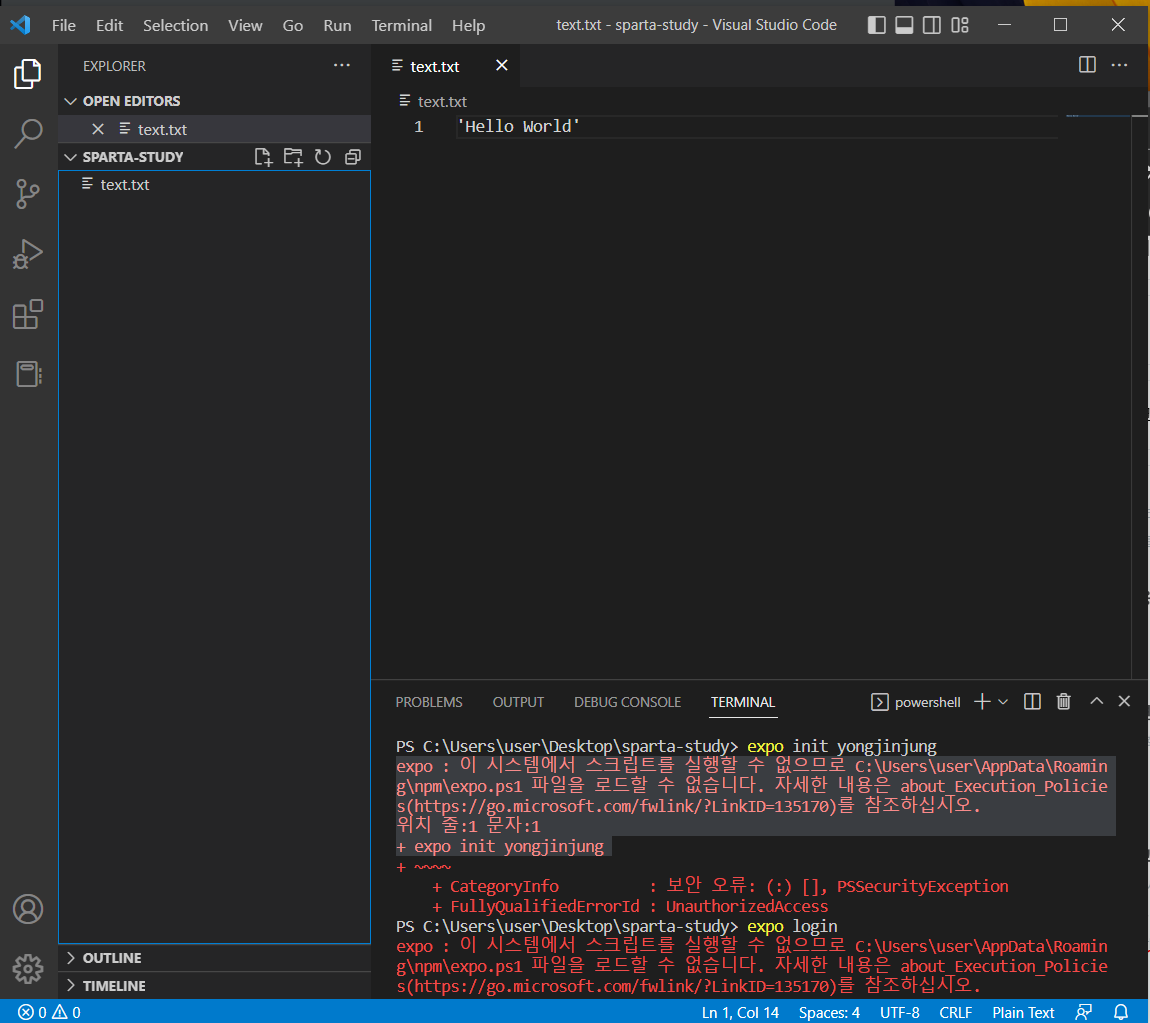Switch to the OUTPUT tab
Image resolution: width=1150 pixels, height=1023 pixels.
pyautogui.click(x=519, y=702)
